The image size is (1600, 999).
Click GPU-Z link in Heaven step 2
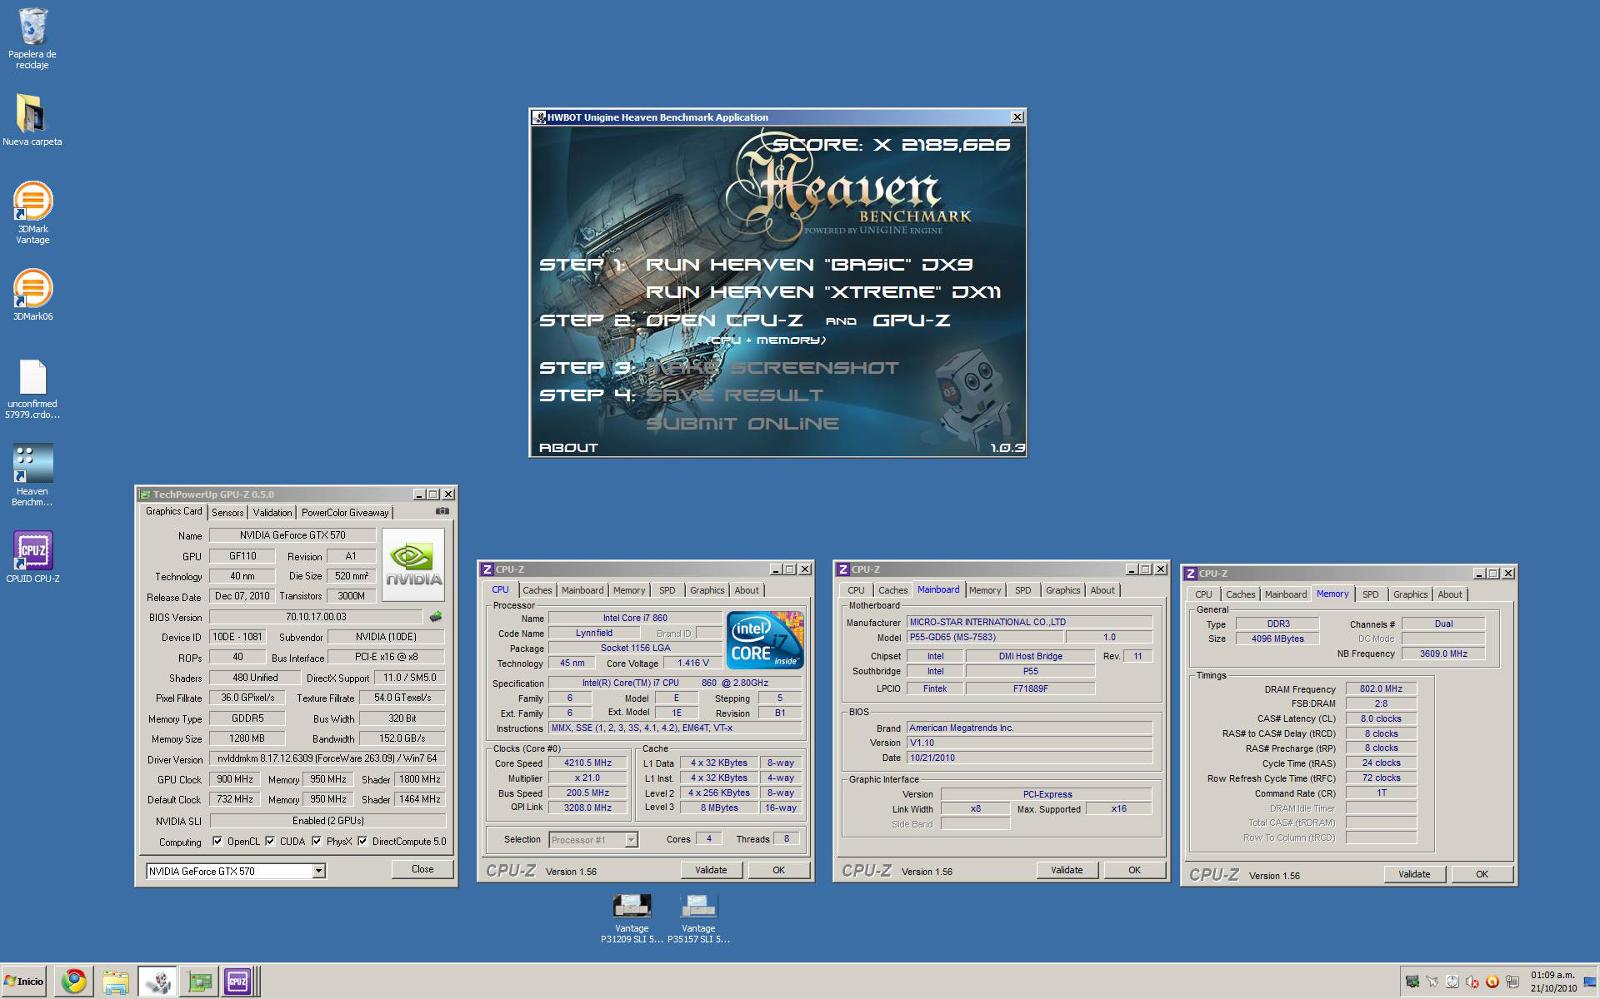pyautogui.click(x=911, y=320)
